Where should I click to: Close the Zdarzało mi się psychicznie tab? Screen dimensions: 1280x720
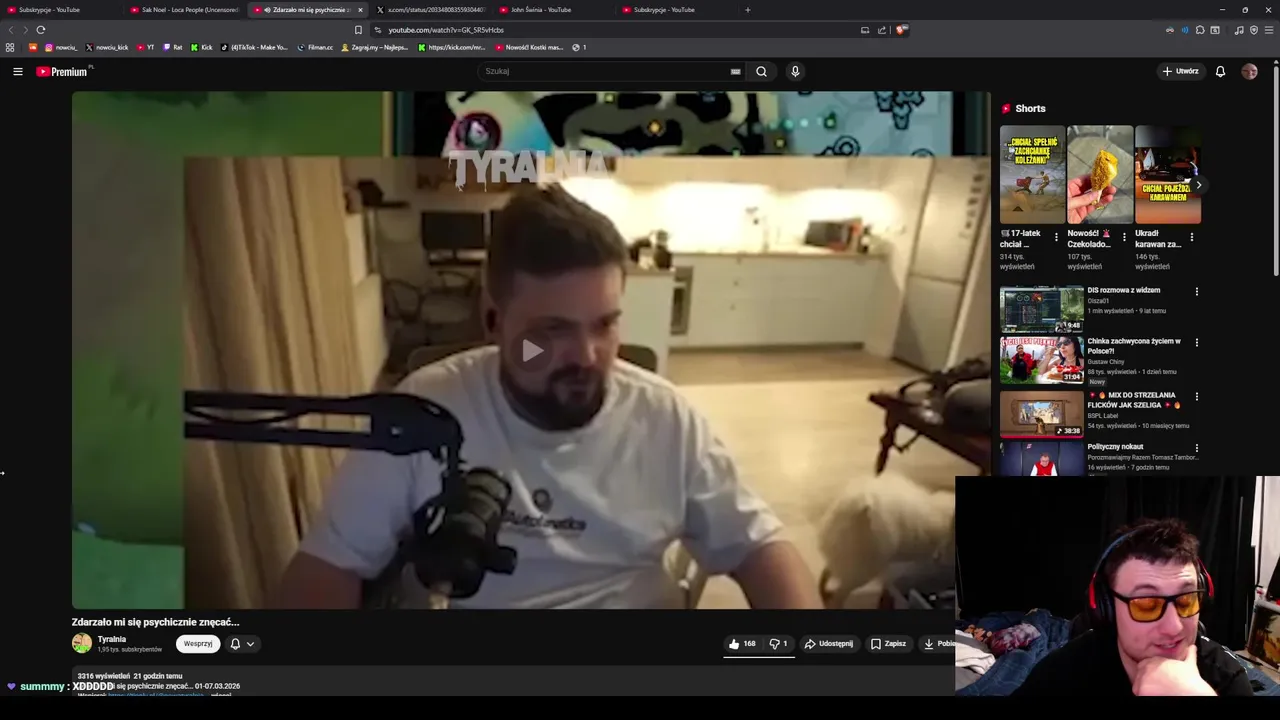(360, 10)
